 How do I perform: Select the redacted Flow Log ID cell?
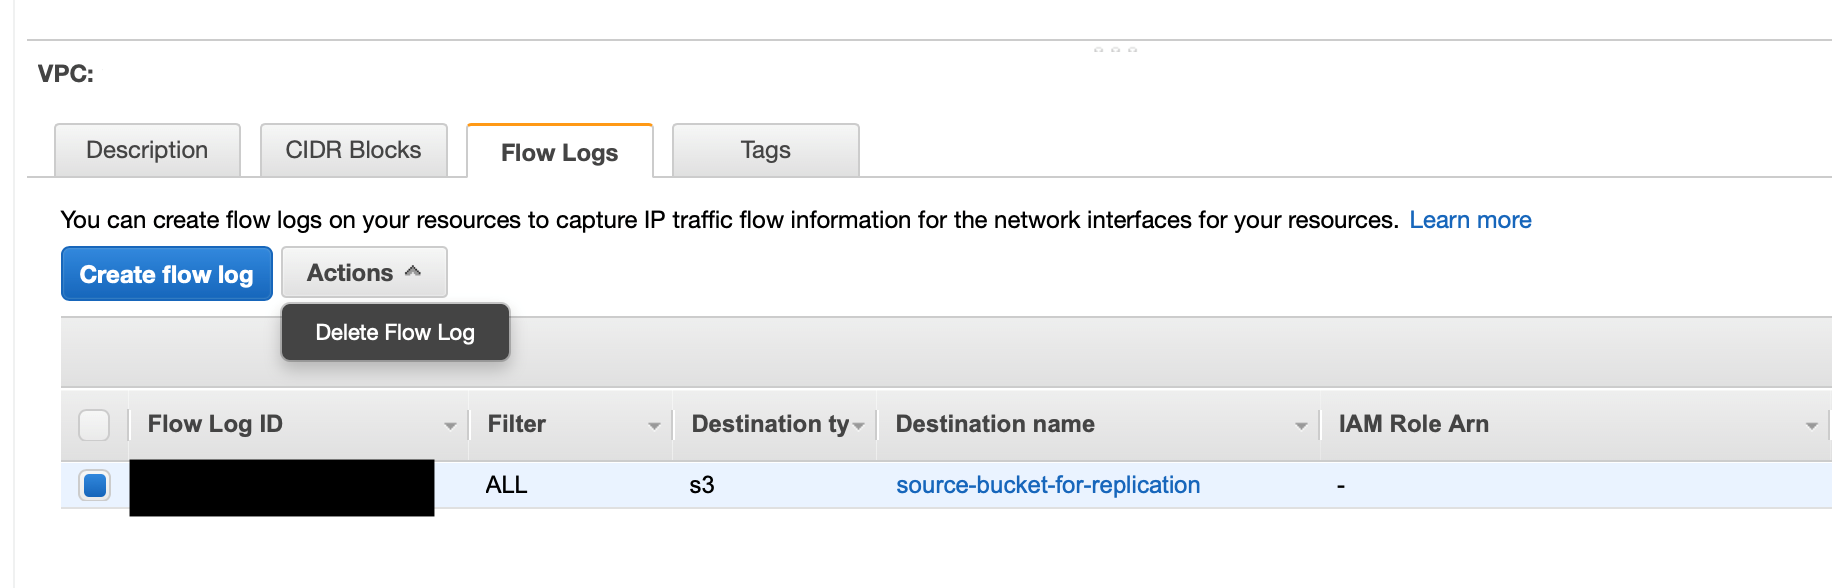pos(282,486)
